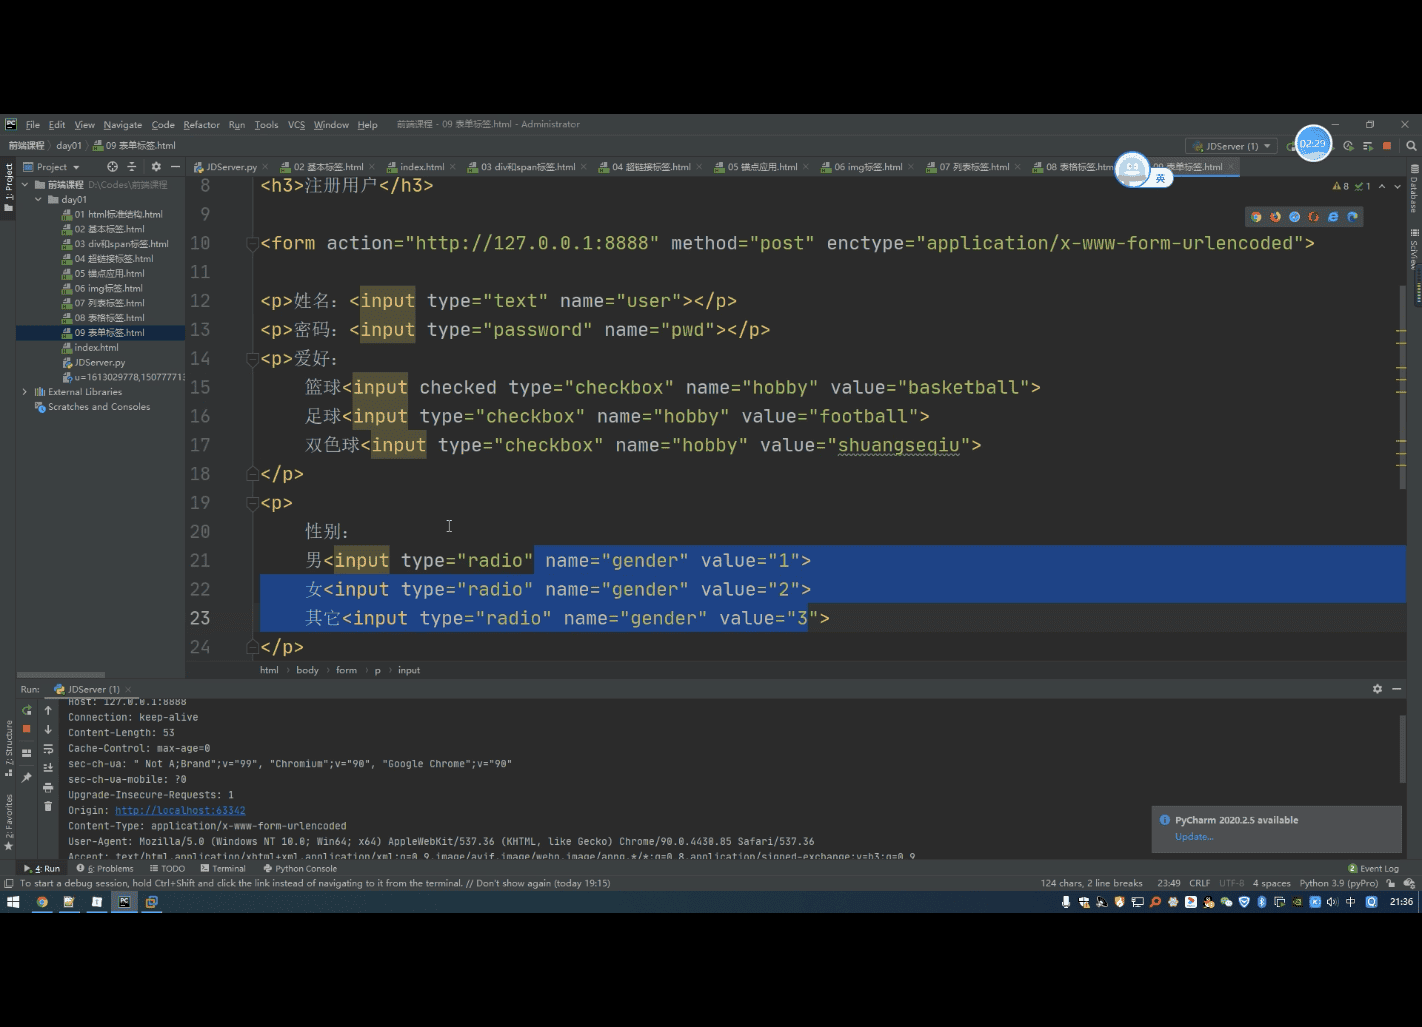Open file in Internet Explorer from browser popup

[x=1333, y=217]
